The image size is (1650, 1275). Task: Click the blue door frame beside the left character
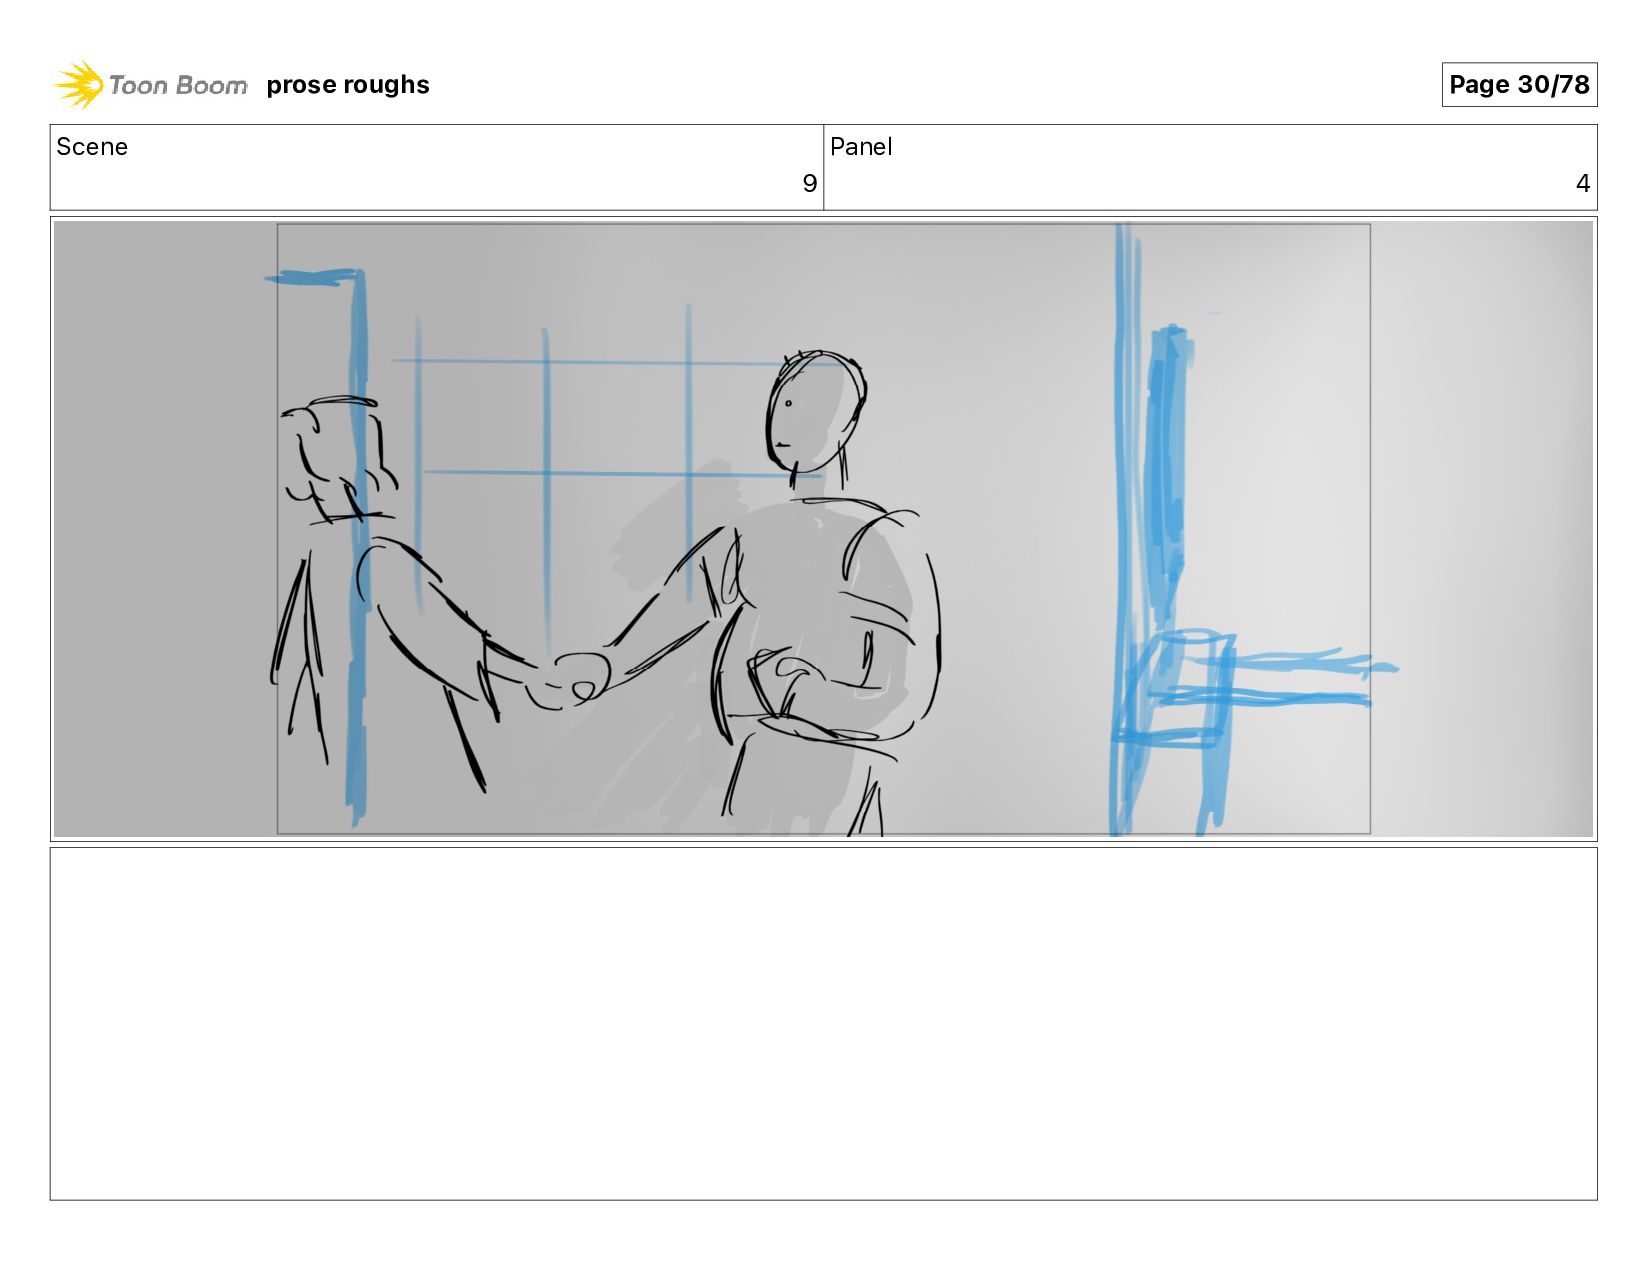[355, 540]
